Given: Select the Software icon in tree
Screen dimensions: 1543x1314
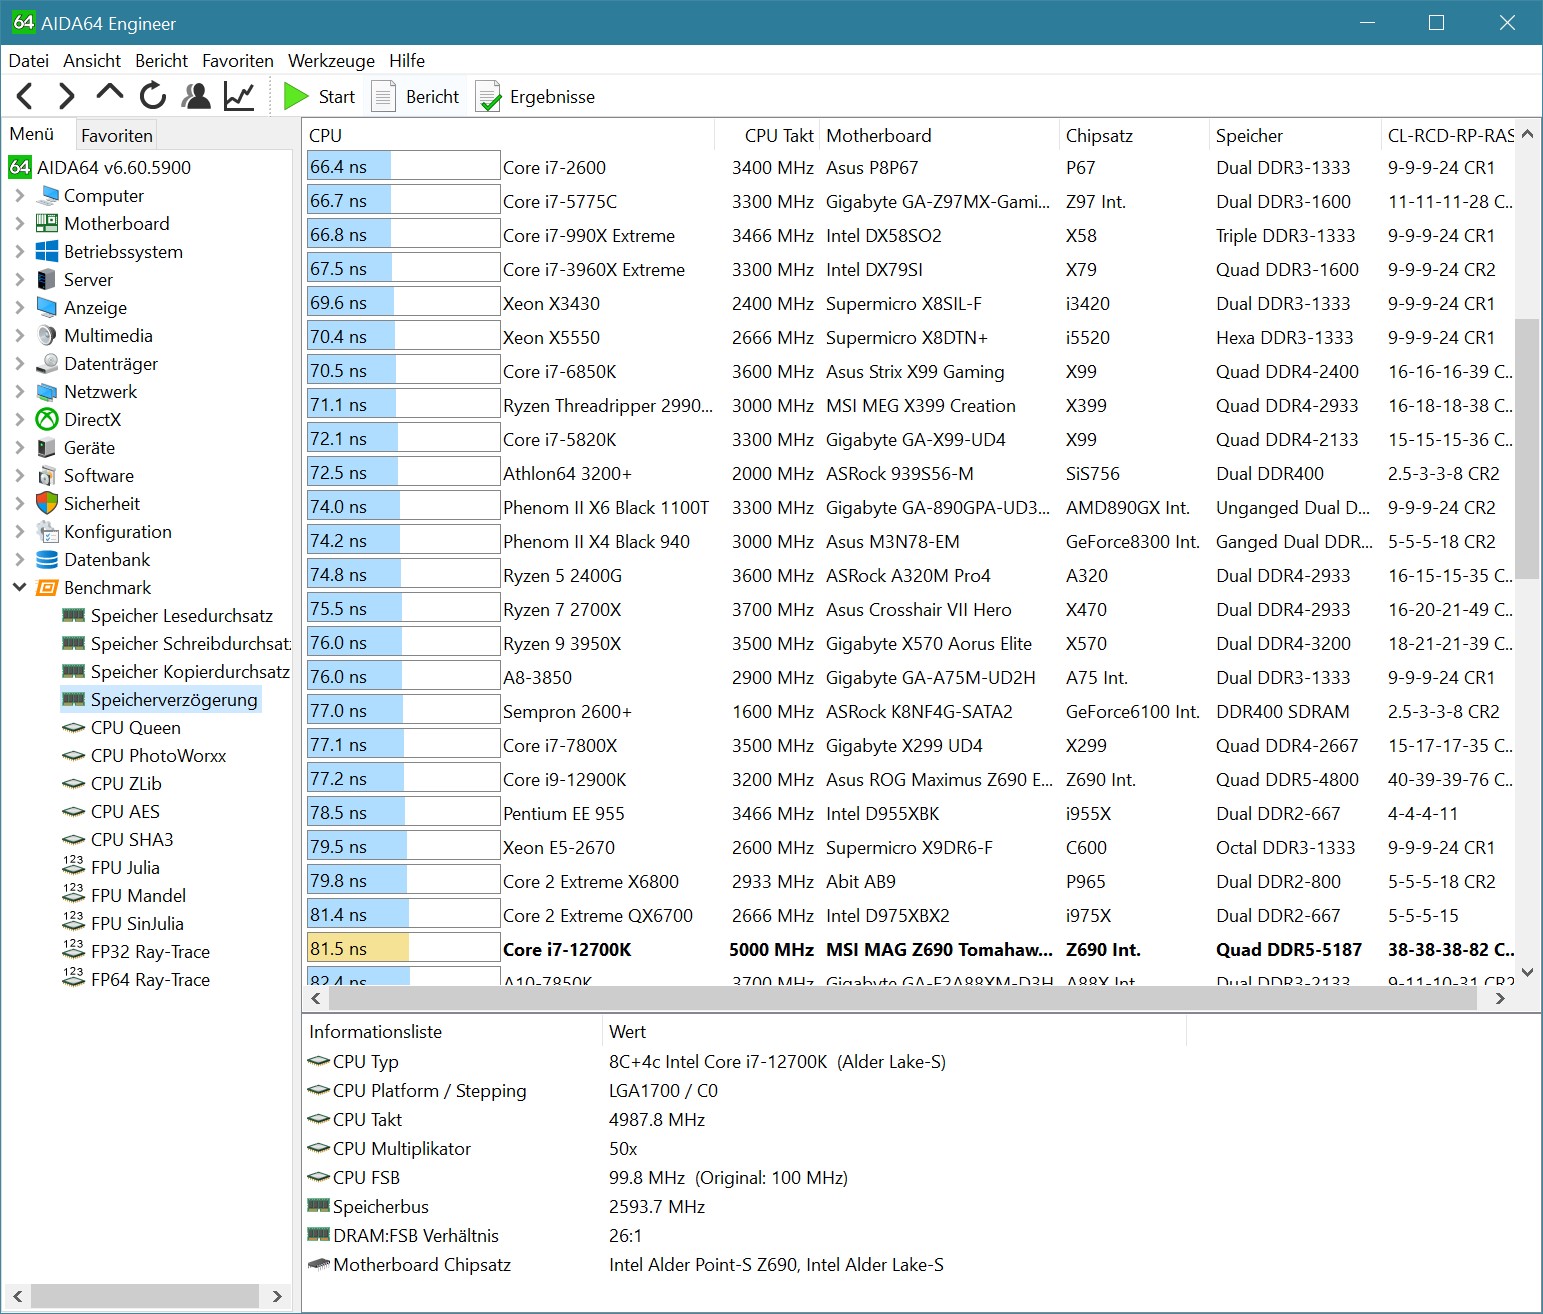Looking at the screenshot, I should (47, 476).
